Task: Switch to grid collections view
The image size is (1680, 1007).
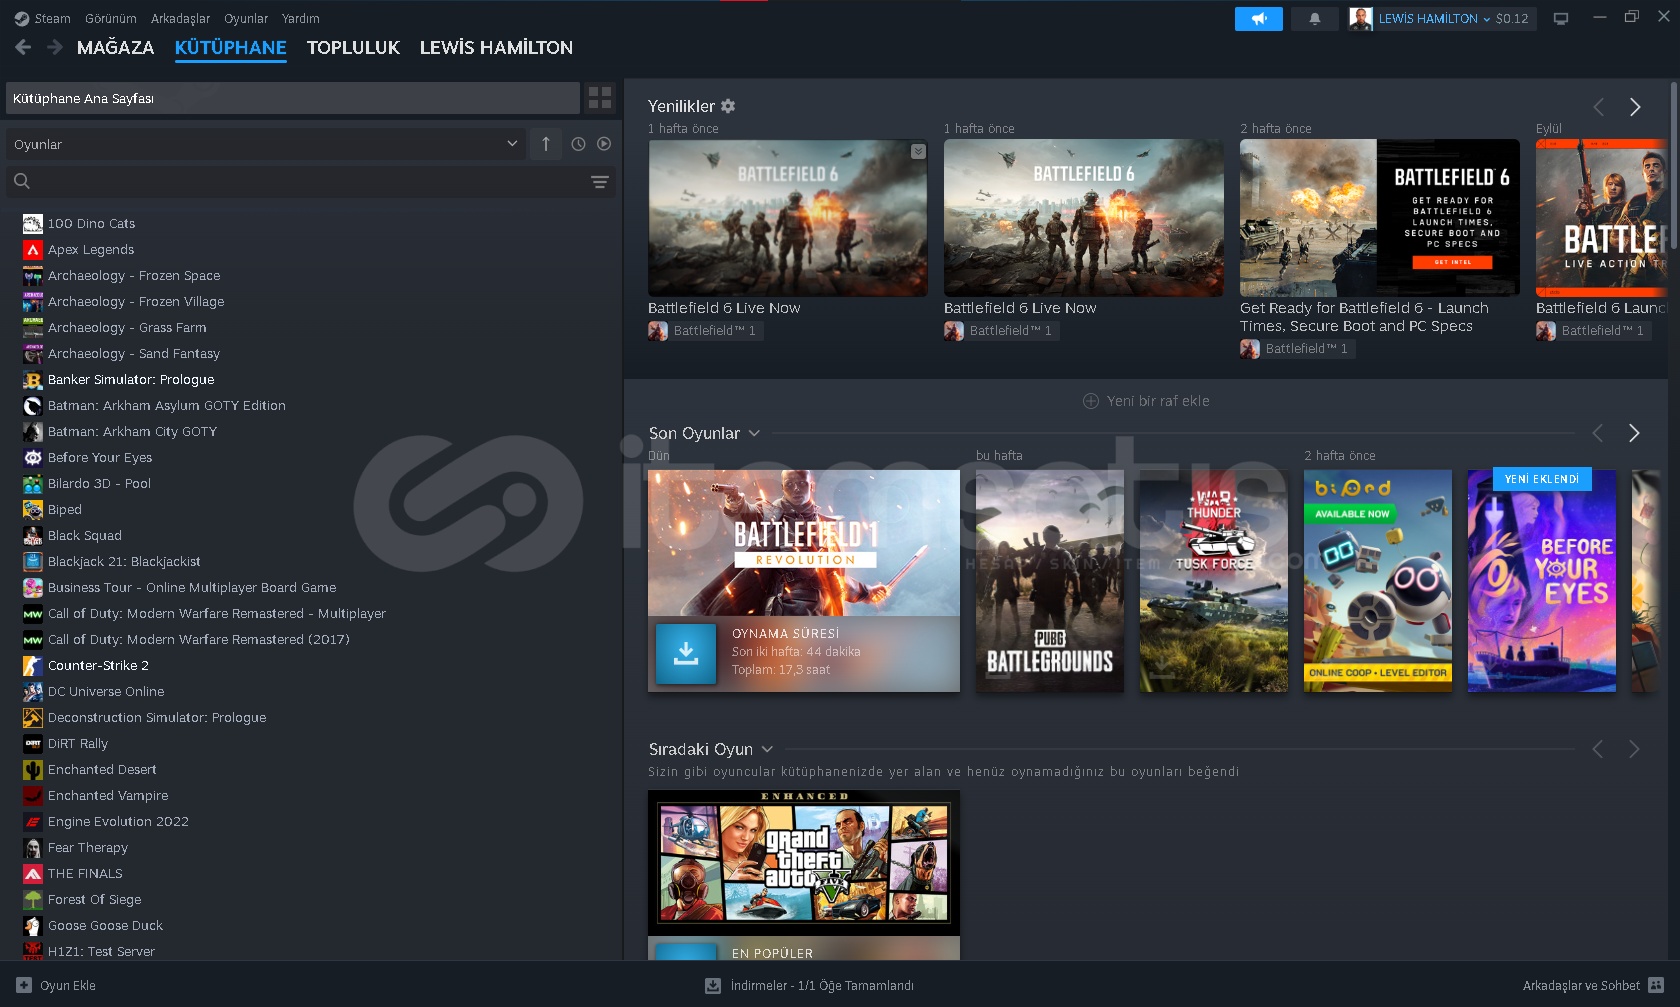Action: coord(600,98)
